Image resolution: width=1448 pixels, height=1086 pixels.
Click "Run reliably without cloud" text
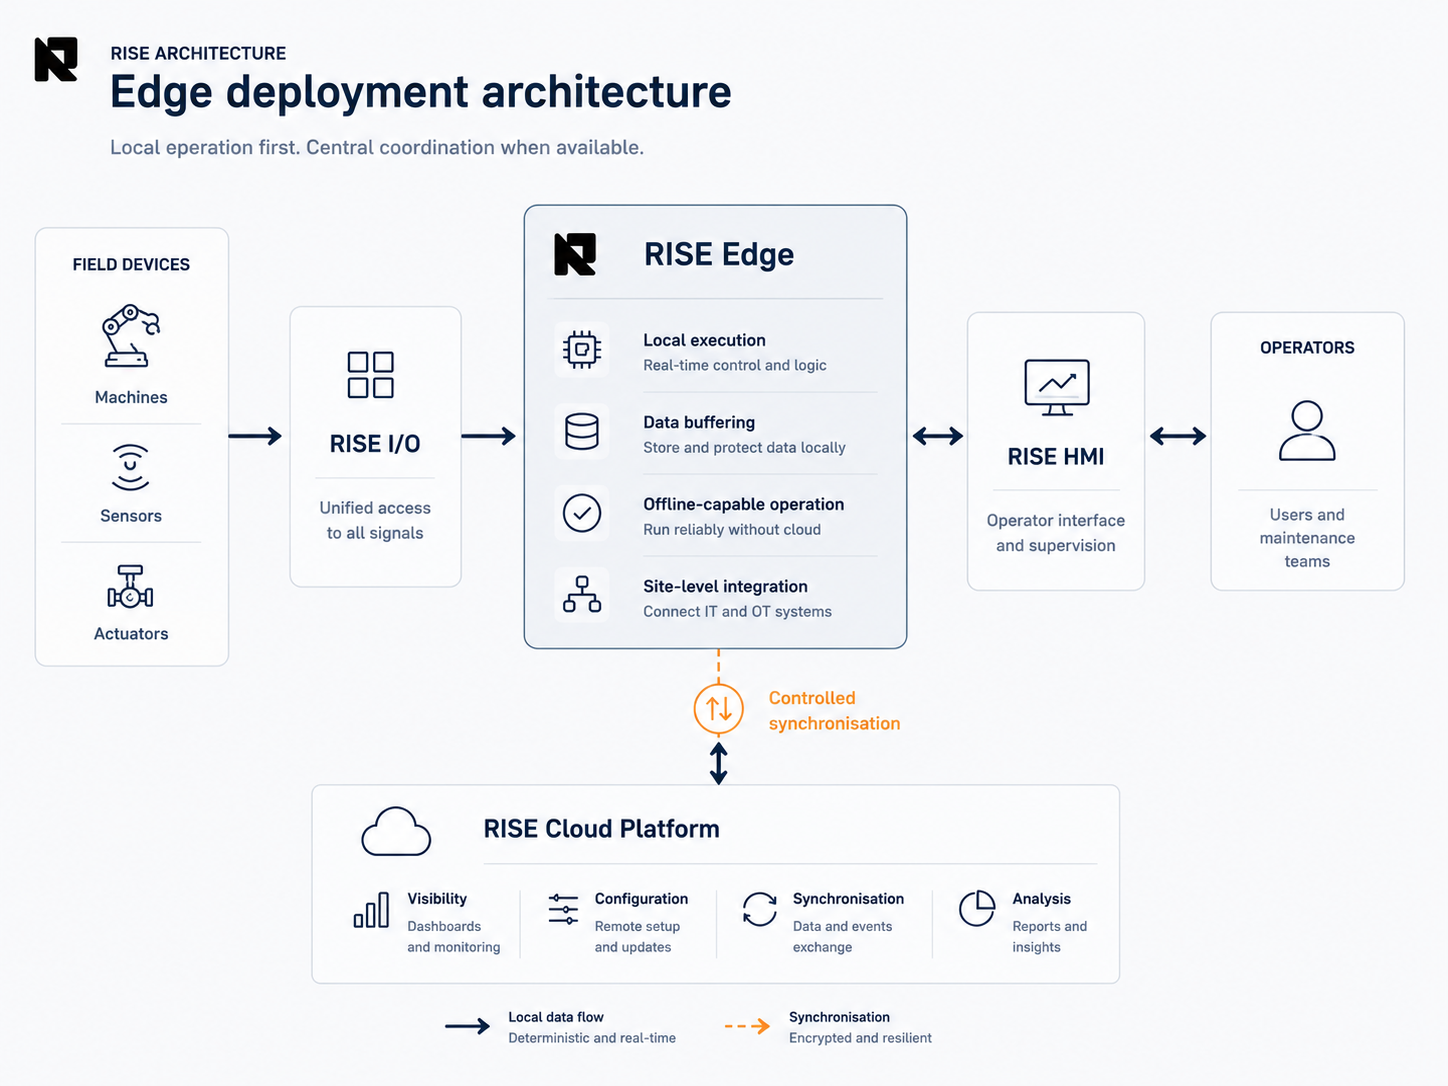(732, 529)
